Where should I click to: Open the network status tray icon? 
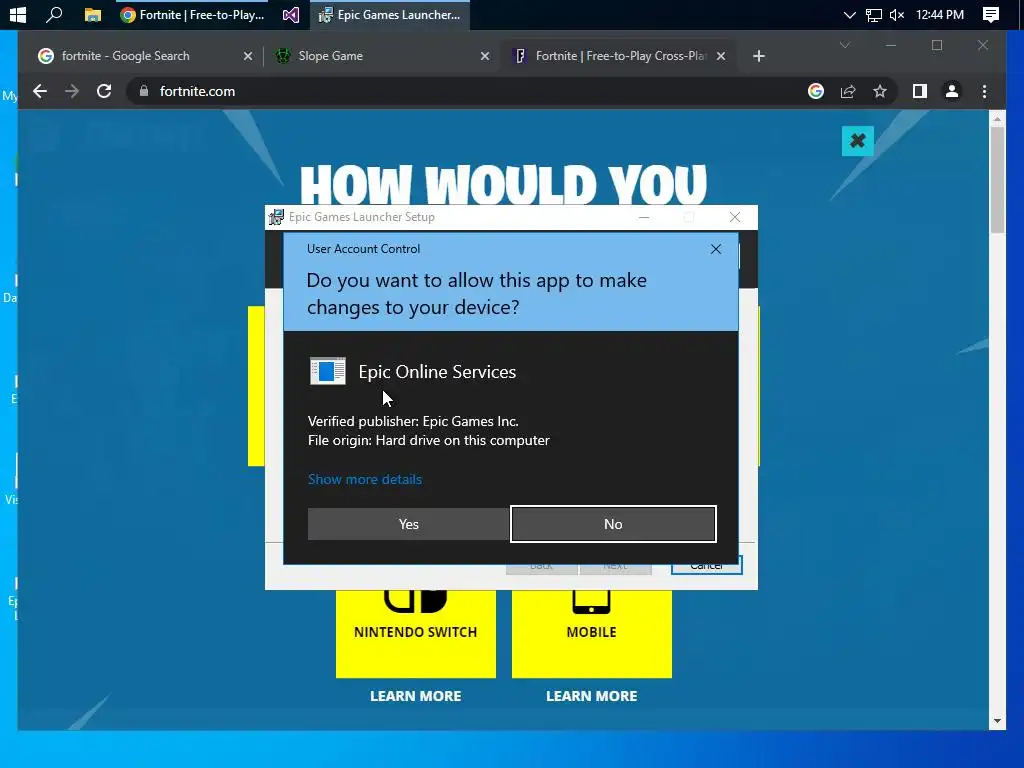(x=873, y=14)
